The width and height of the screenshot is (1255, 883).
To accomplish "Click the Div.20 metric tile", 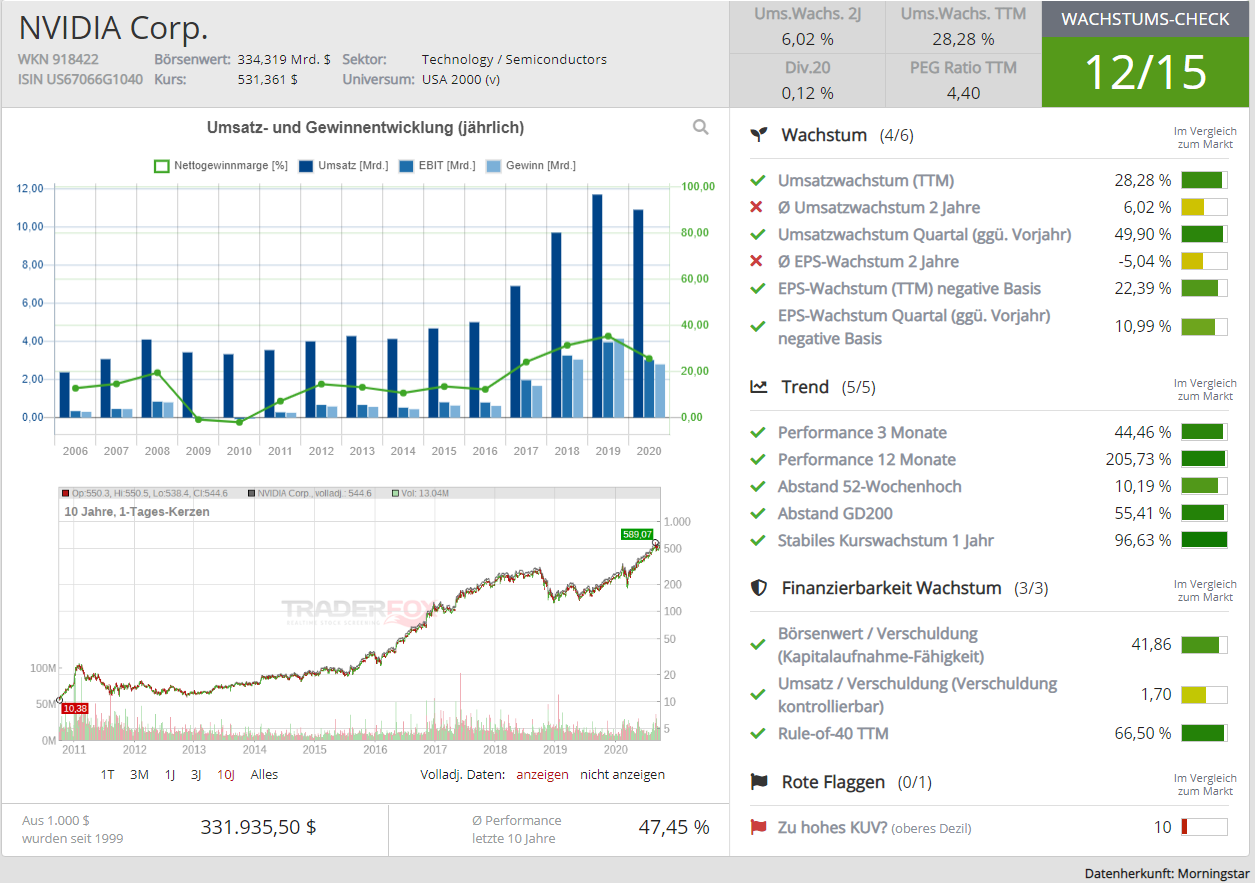I will click(807, 81).
